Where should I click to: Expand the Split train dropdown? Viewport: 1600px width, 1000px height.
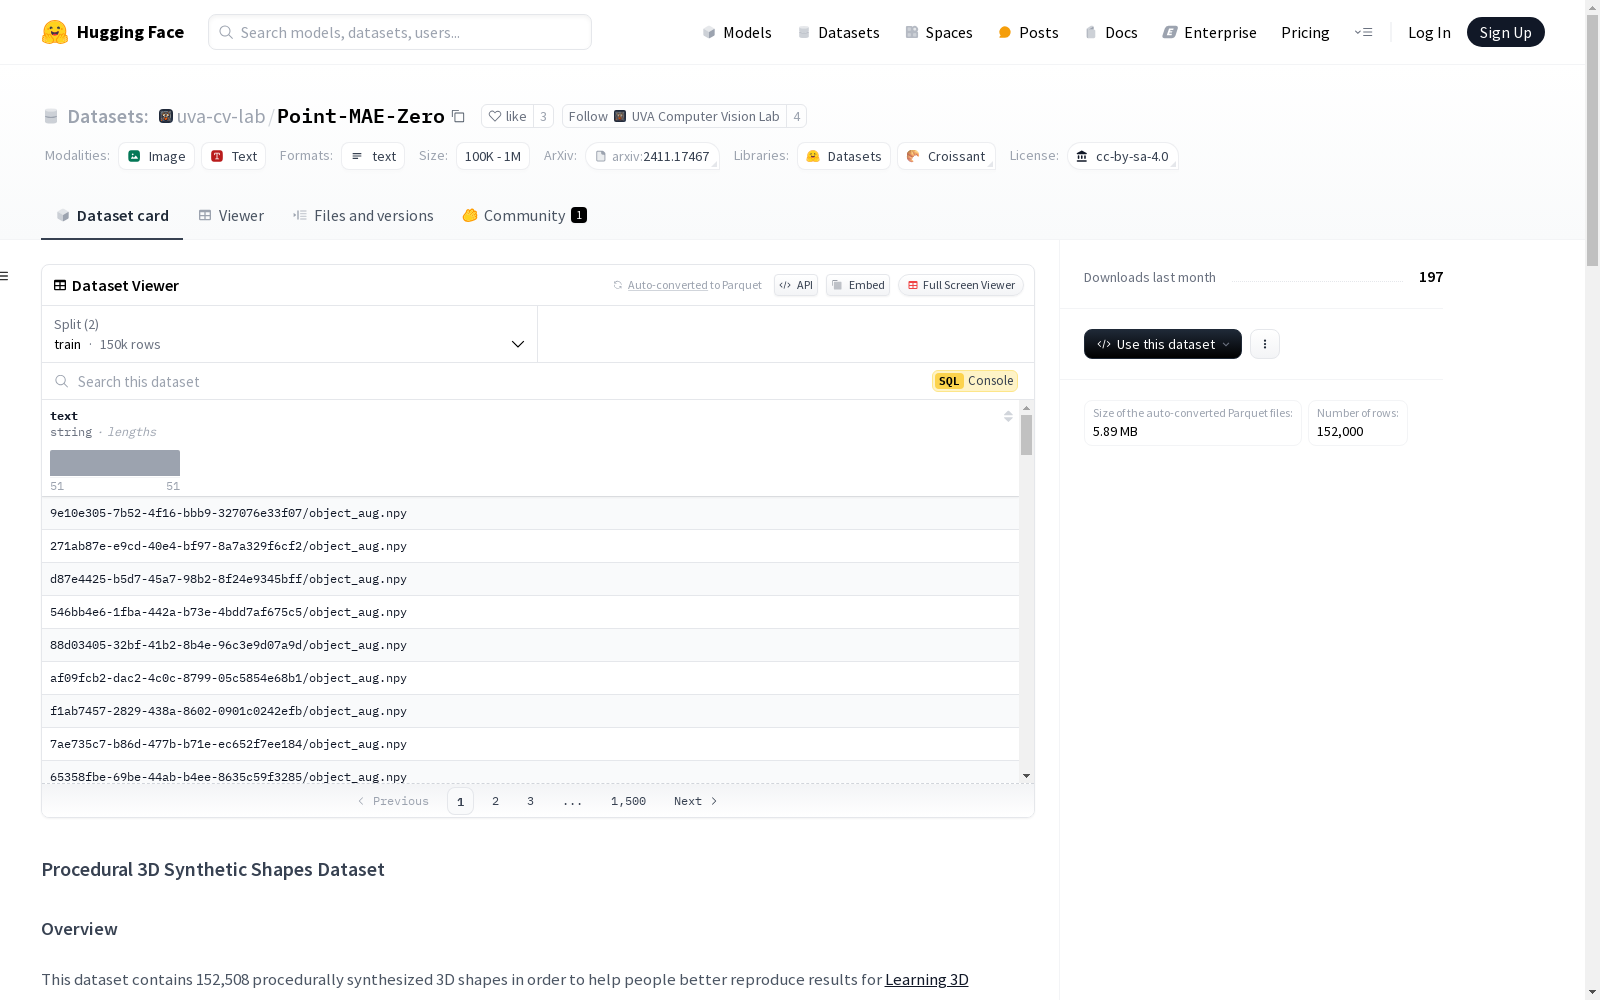pyautogui.click(x=289, y=334)
